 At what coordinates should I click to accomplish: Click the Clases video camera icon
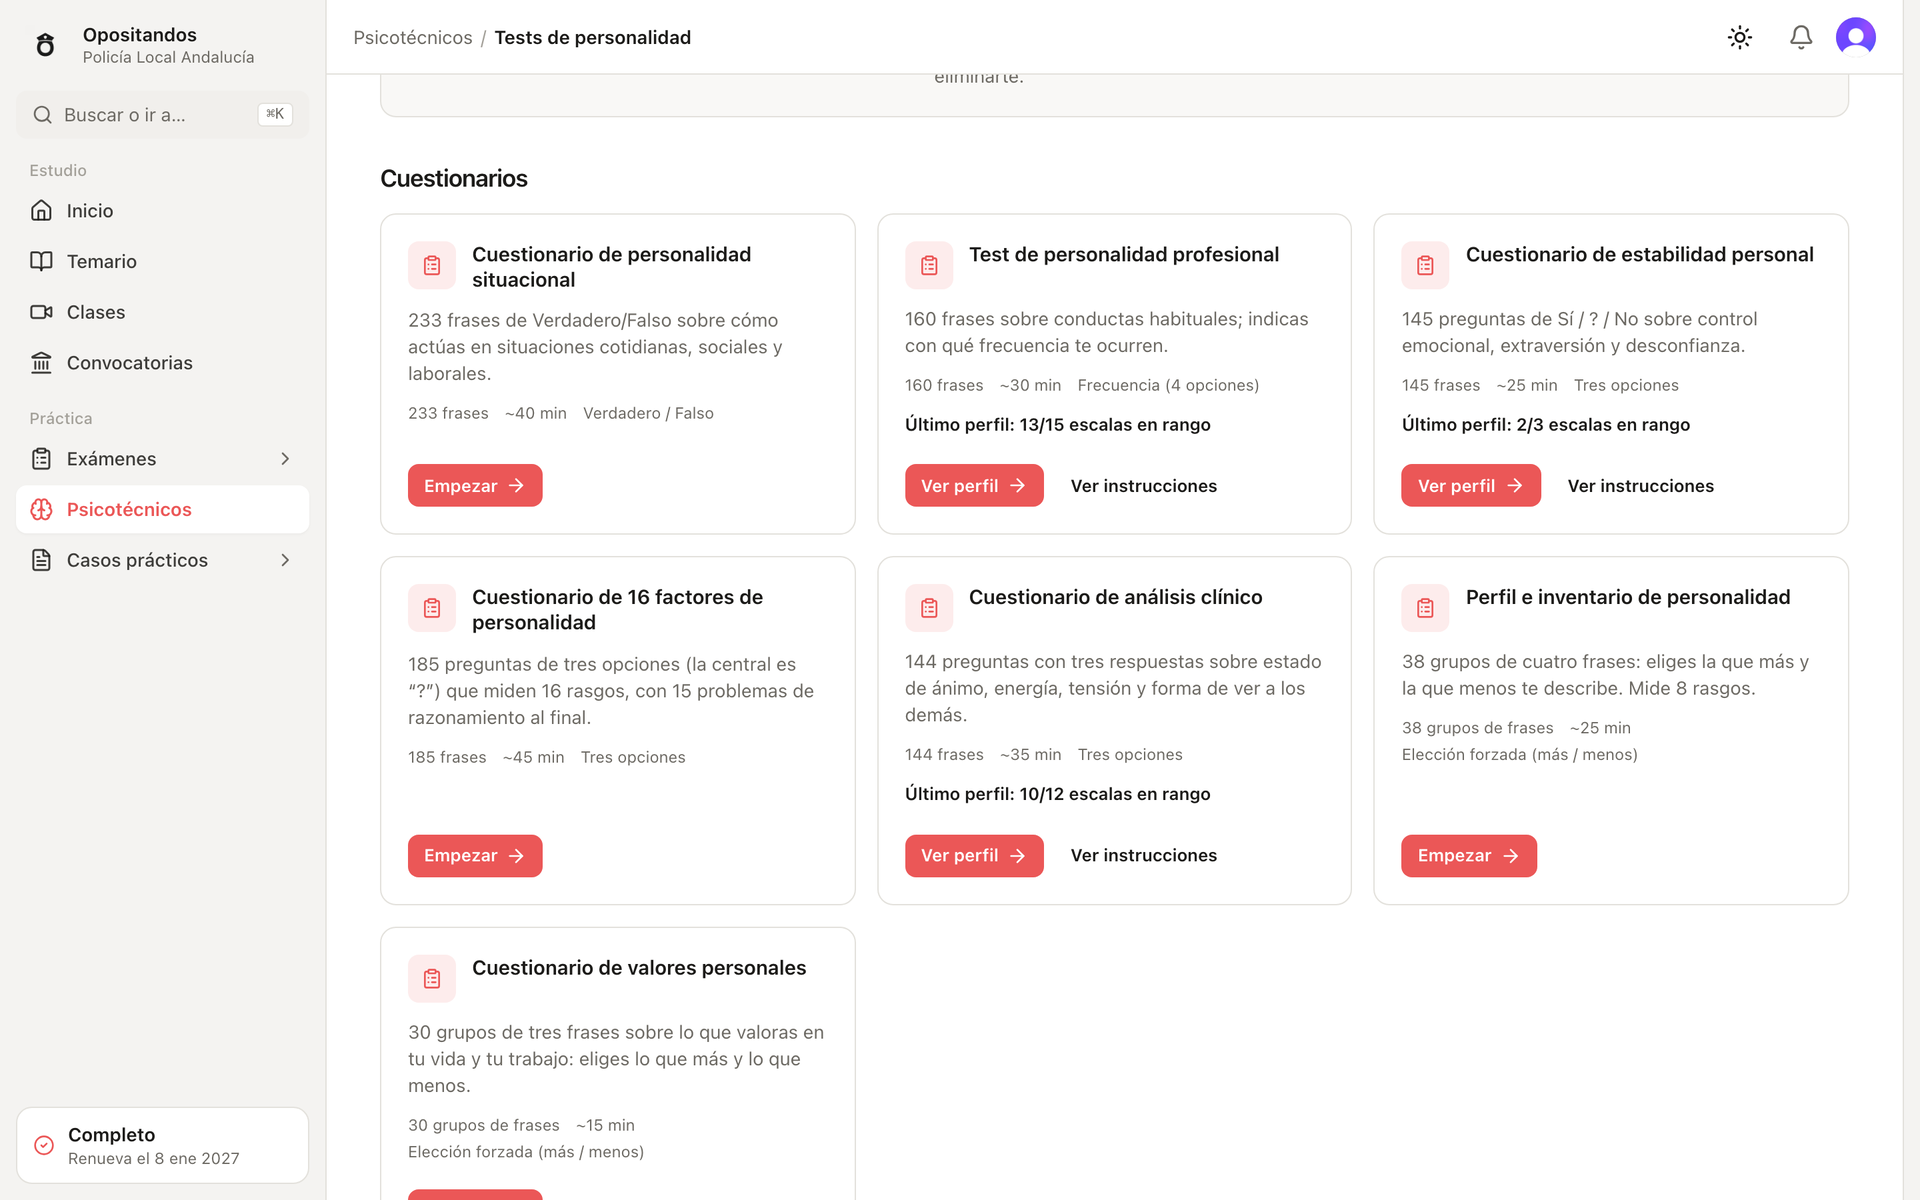coord(41,312)
